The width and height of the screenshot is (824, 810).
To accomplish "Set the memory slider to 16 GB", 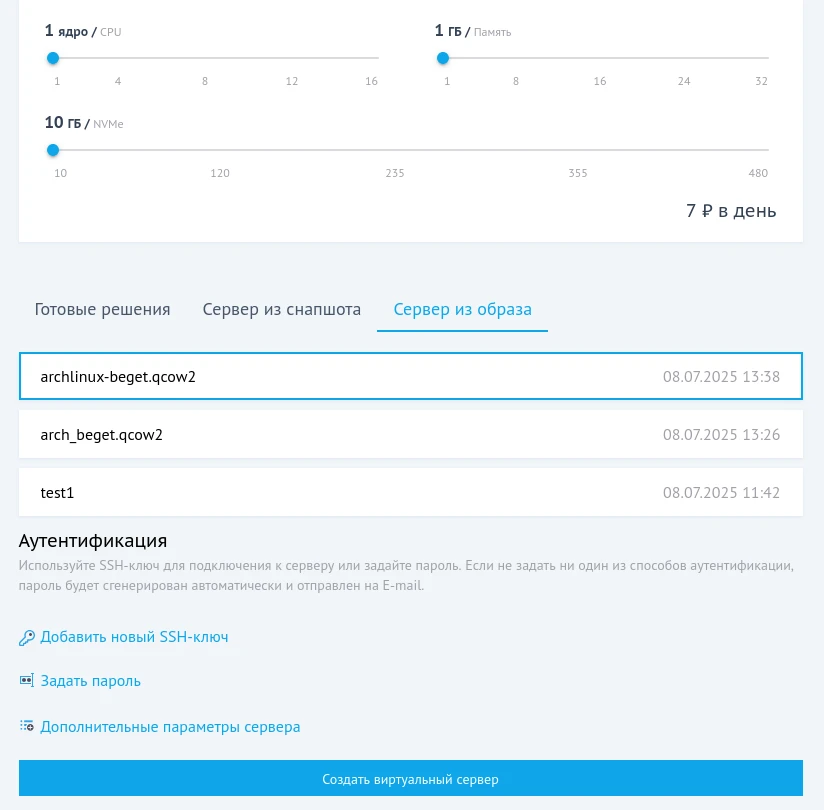I will (600, 58).
